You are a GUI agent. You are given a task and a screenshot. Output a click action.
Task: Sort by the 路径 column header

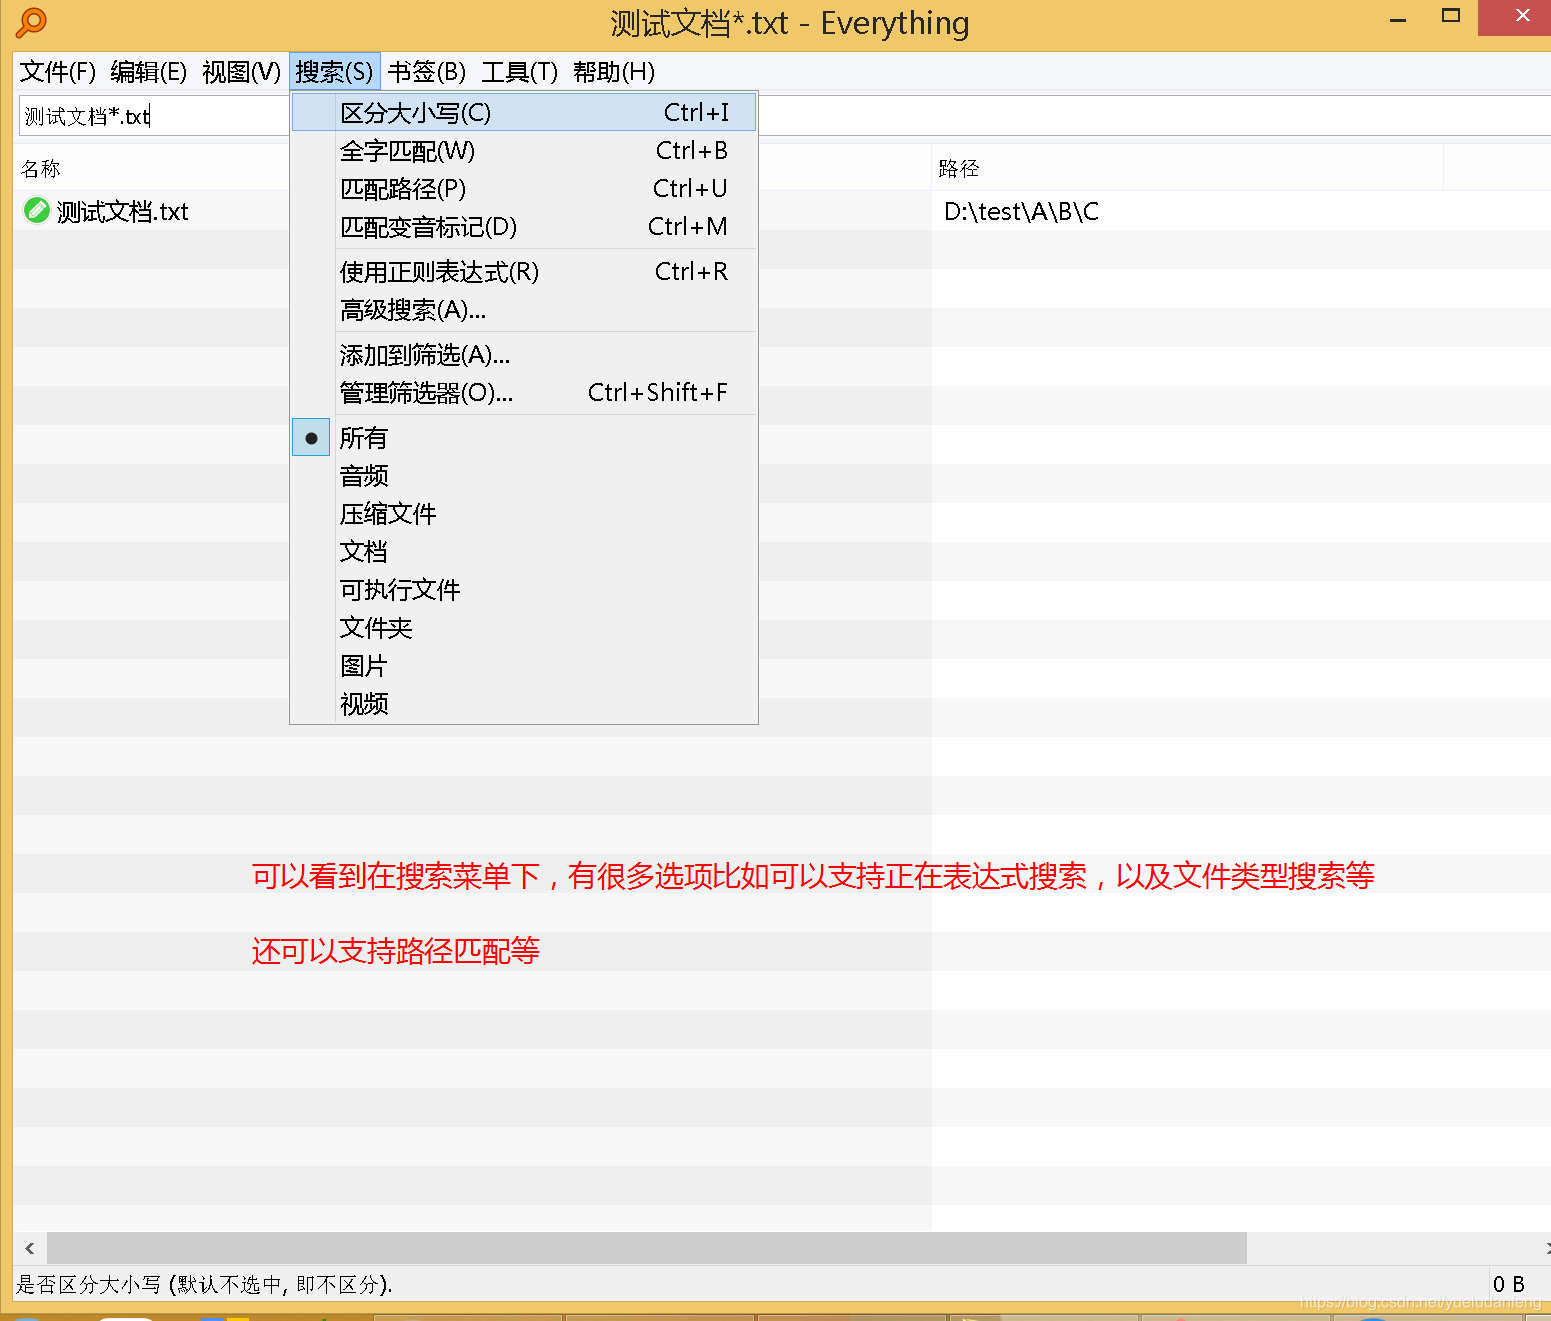1187,168
